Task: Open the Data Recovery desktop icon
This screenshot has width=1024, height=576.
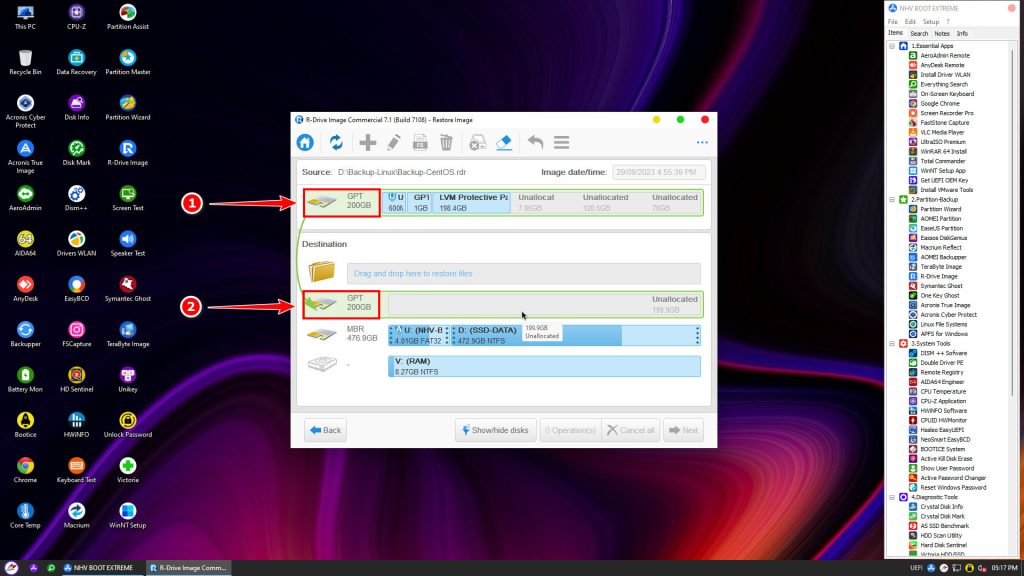Action: [x=76, y=62]
